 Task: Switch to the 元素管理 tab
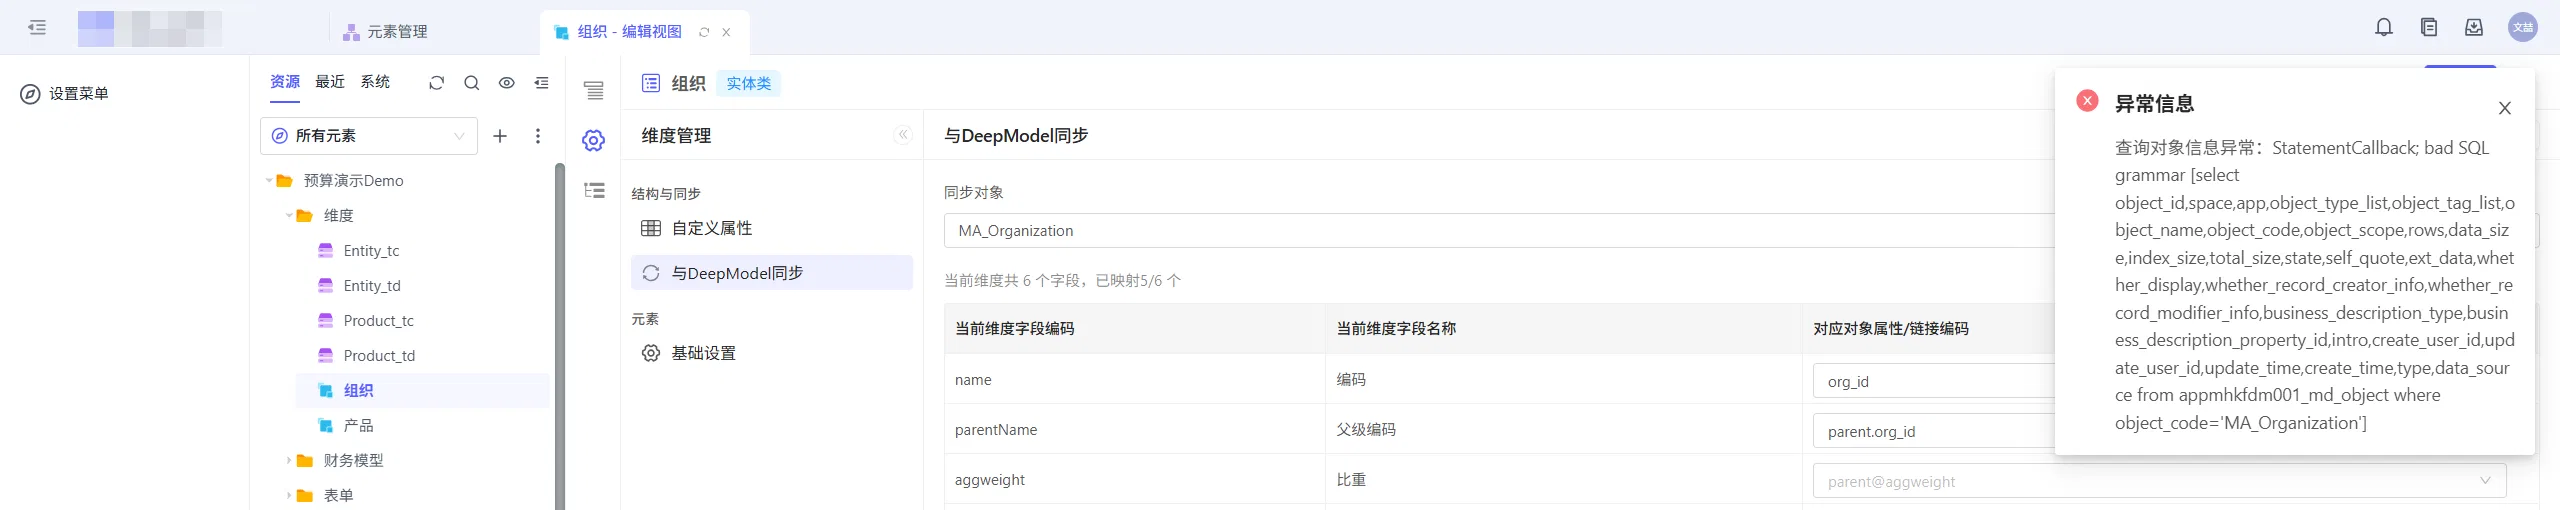[x=385, y=32]
